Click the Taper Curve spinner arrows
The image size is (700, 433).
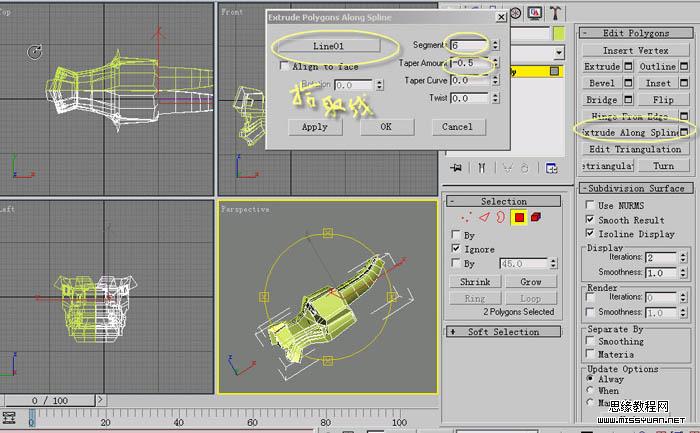click(x=495, y=80)
